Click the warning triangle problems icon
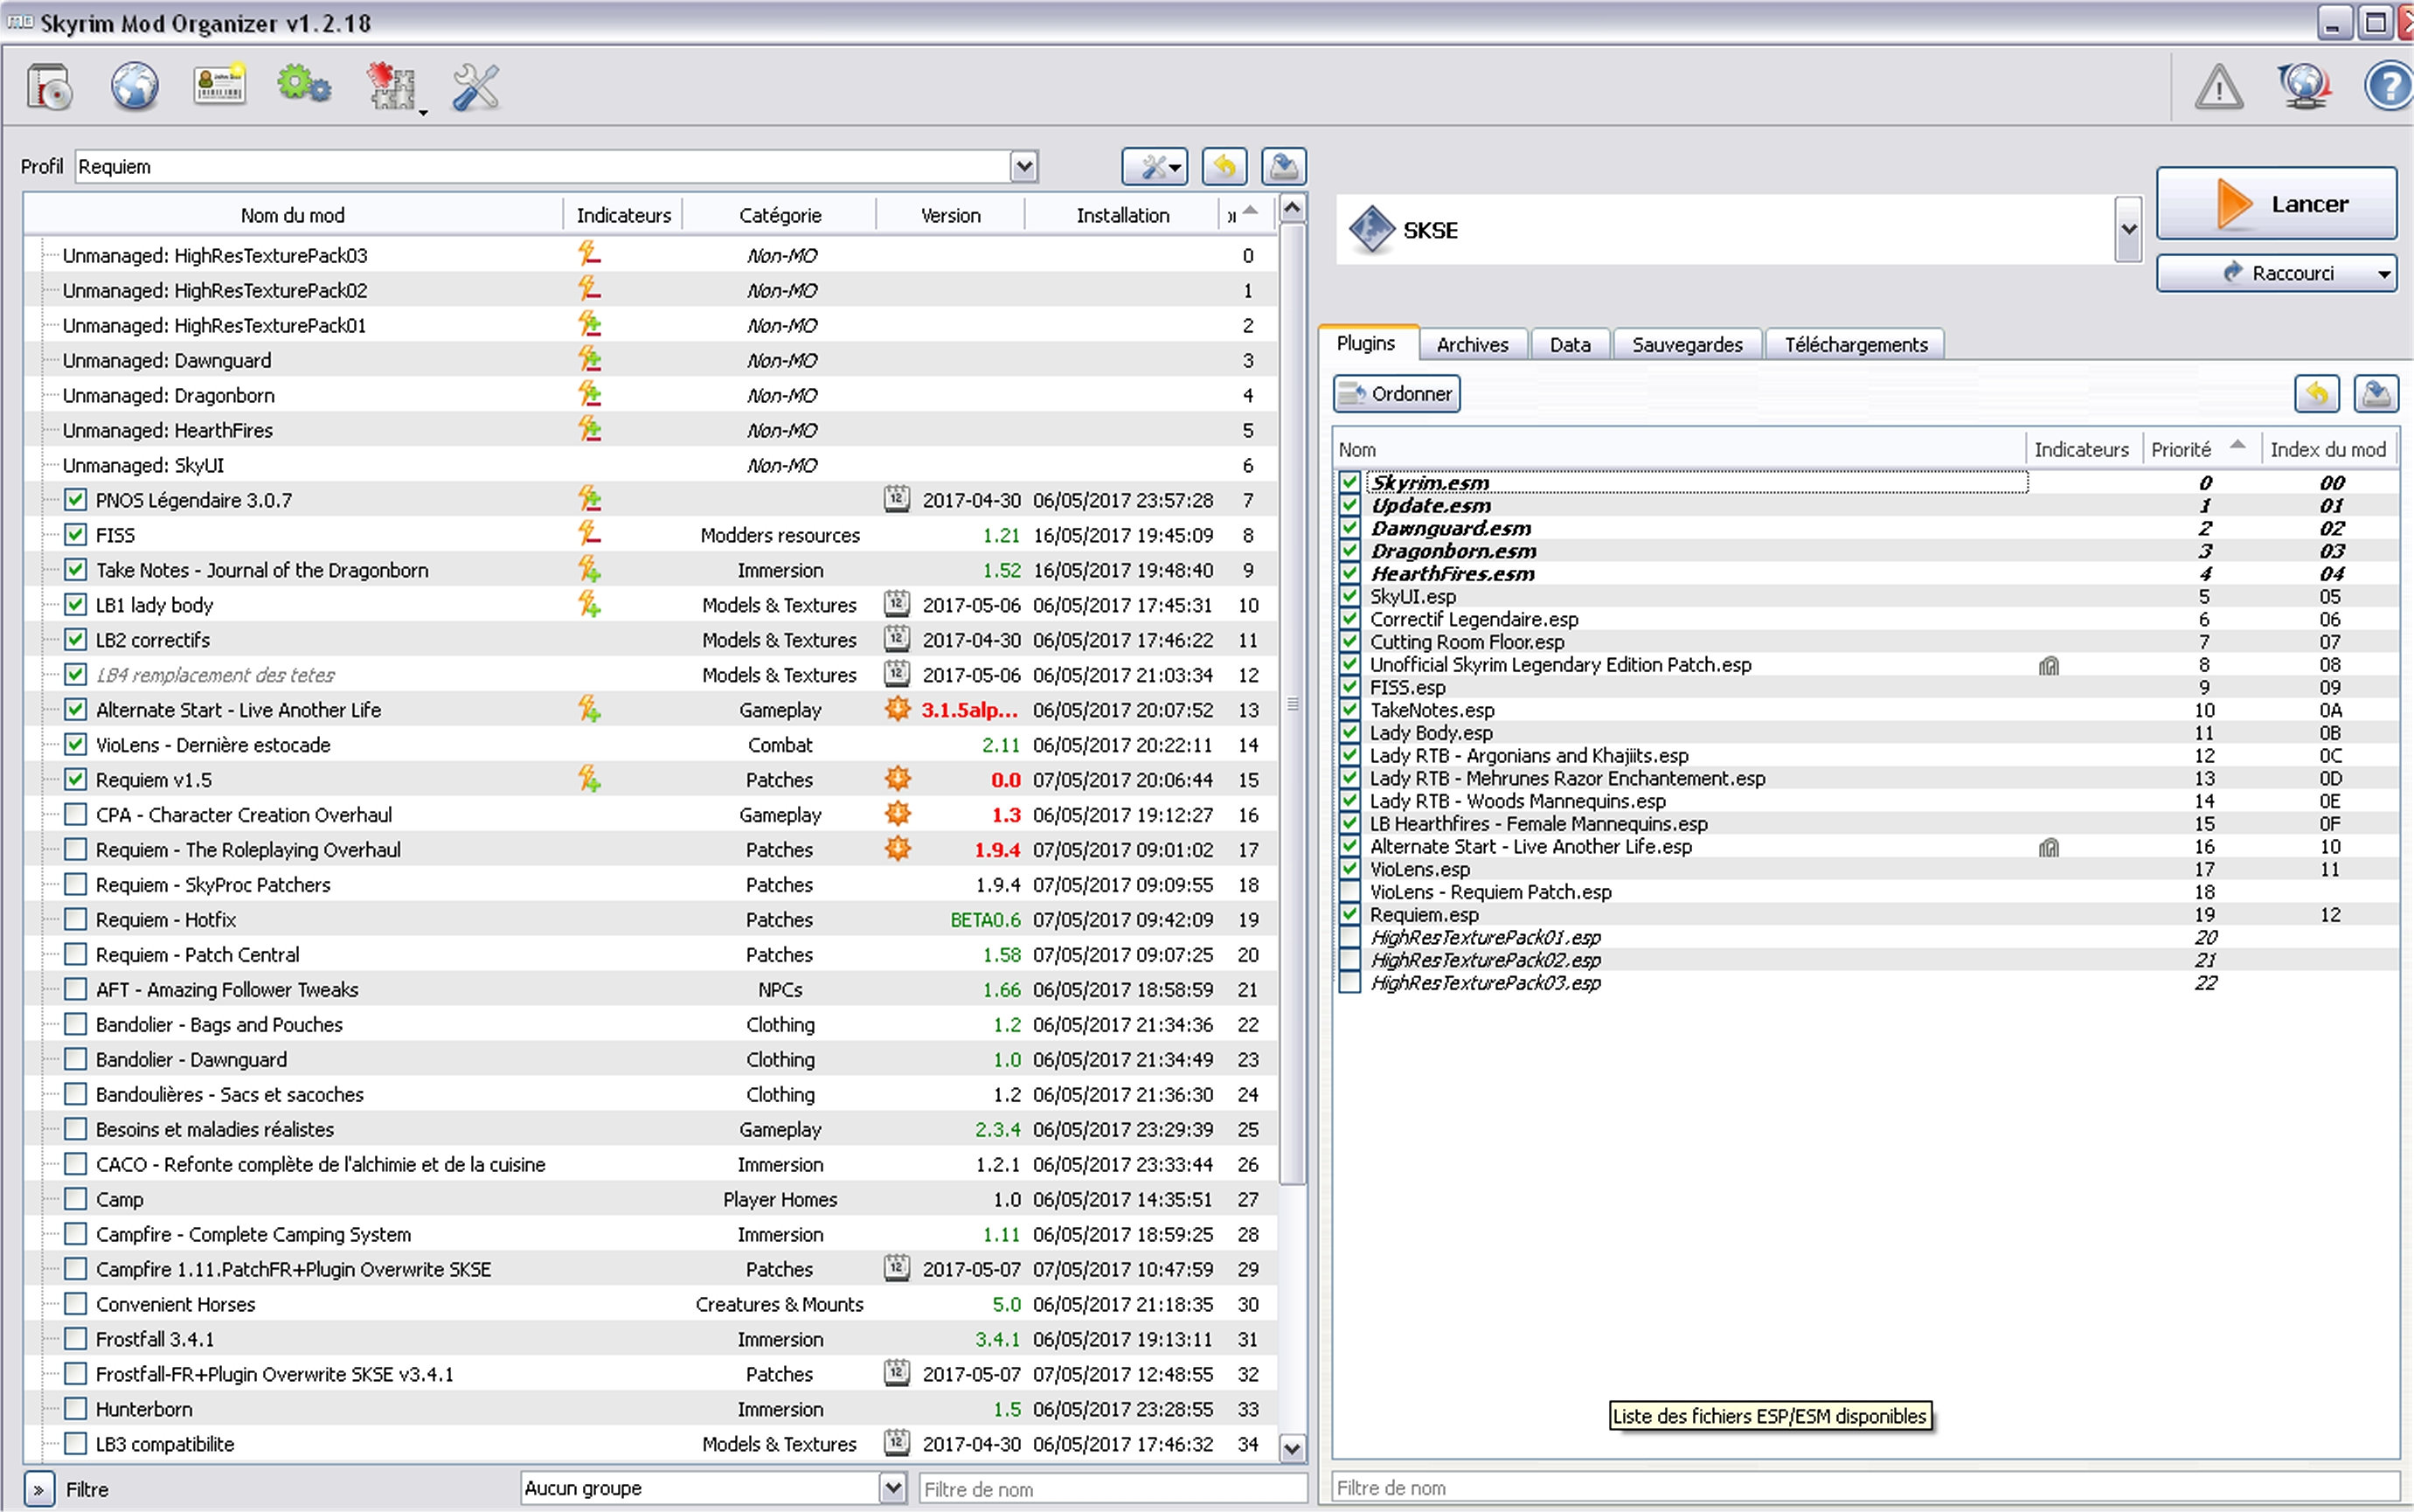Screen dimensions: 2414x1512 [x=2218, y=87]
